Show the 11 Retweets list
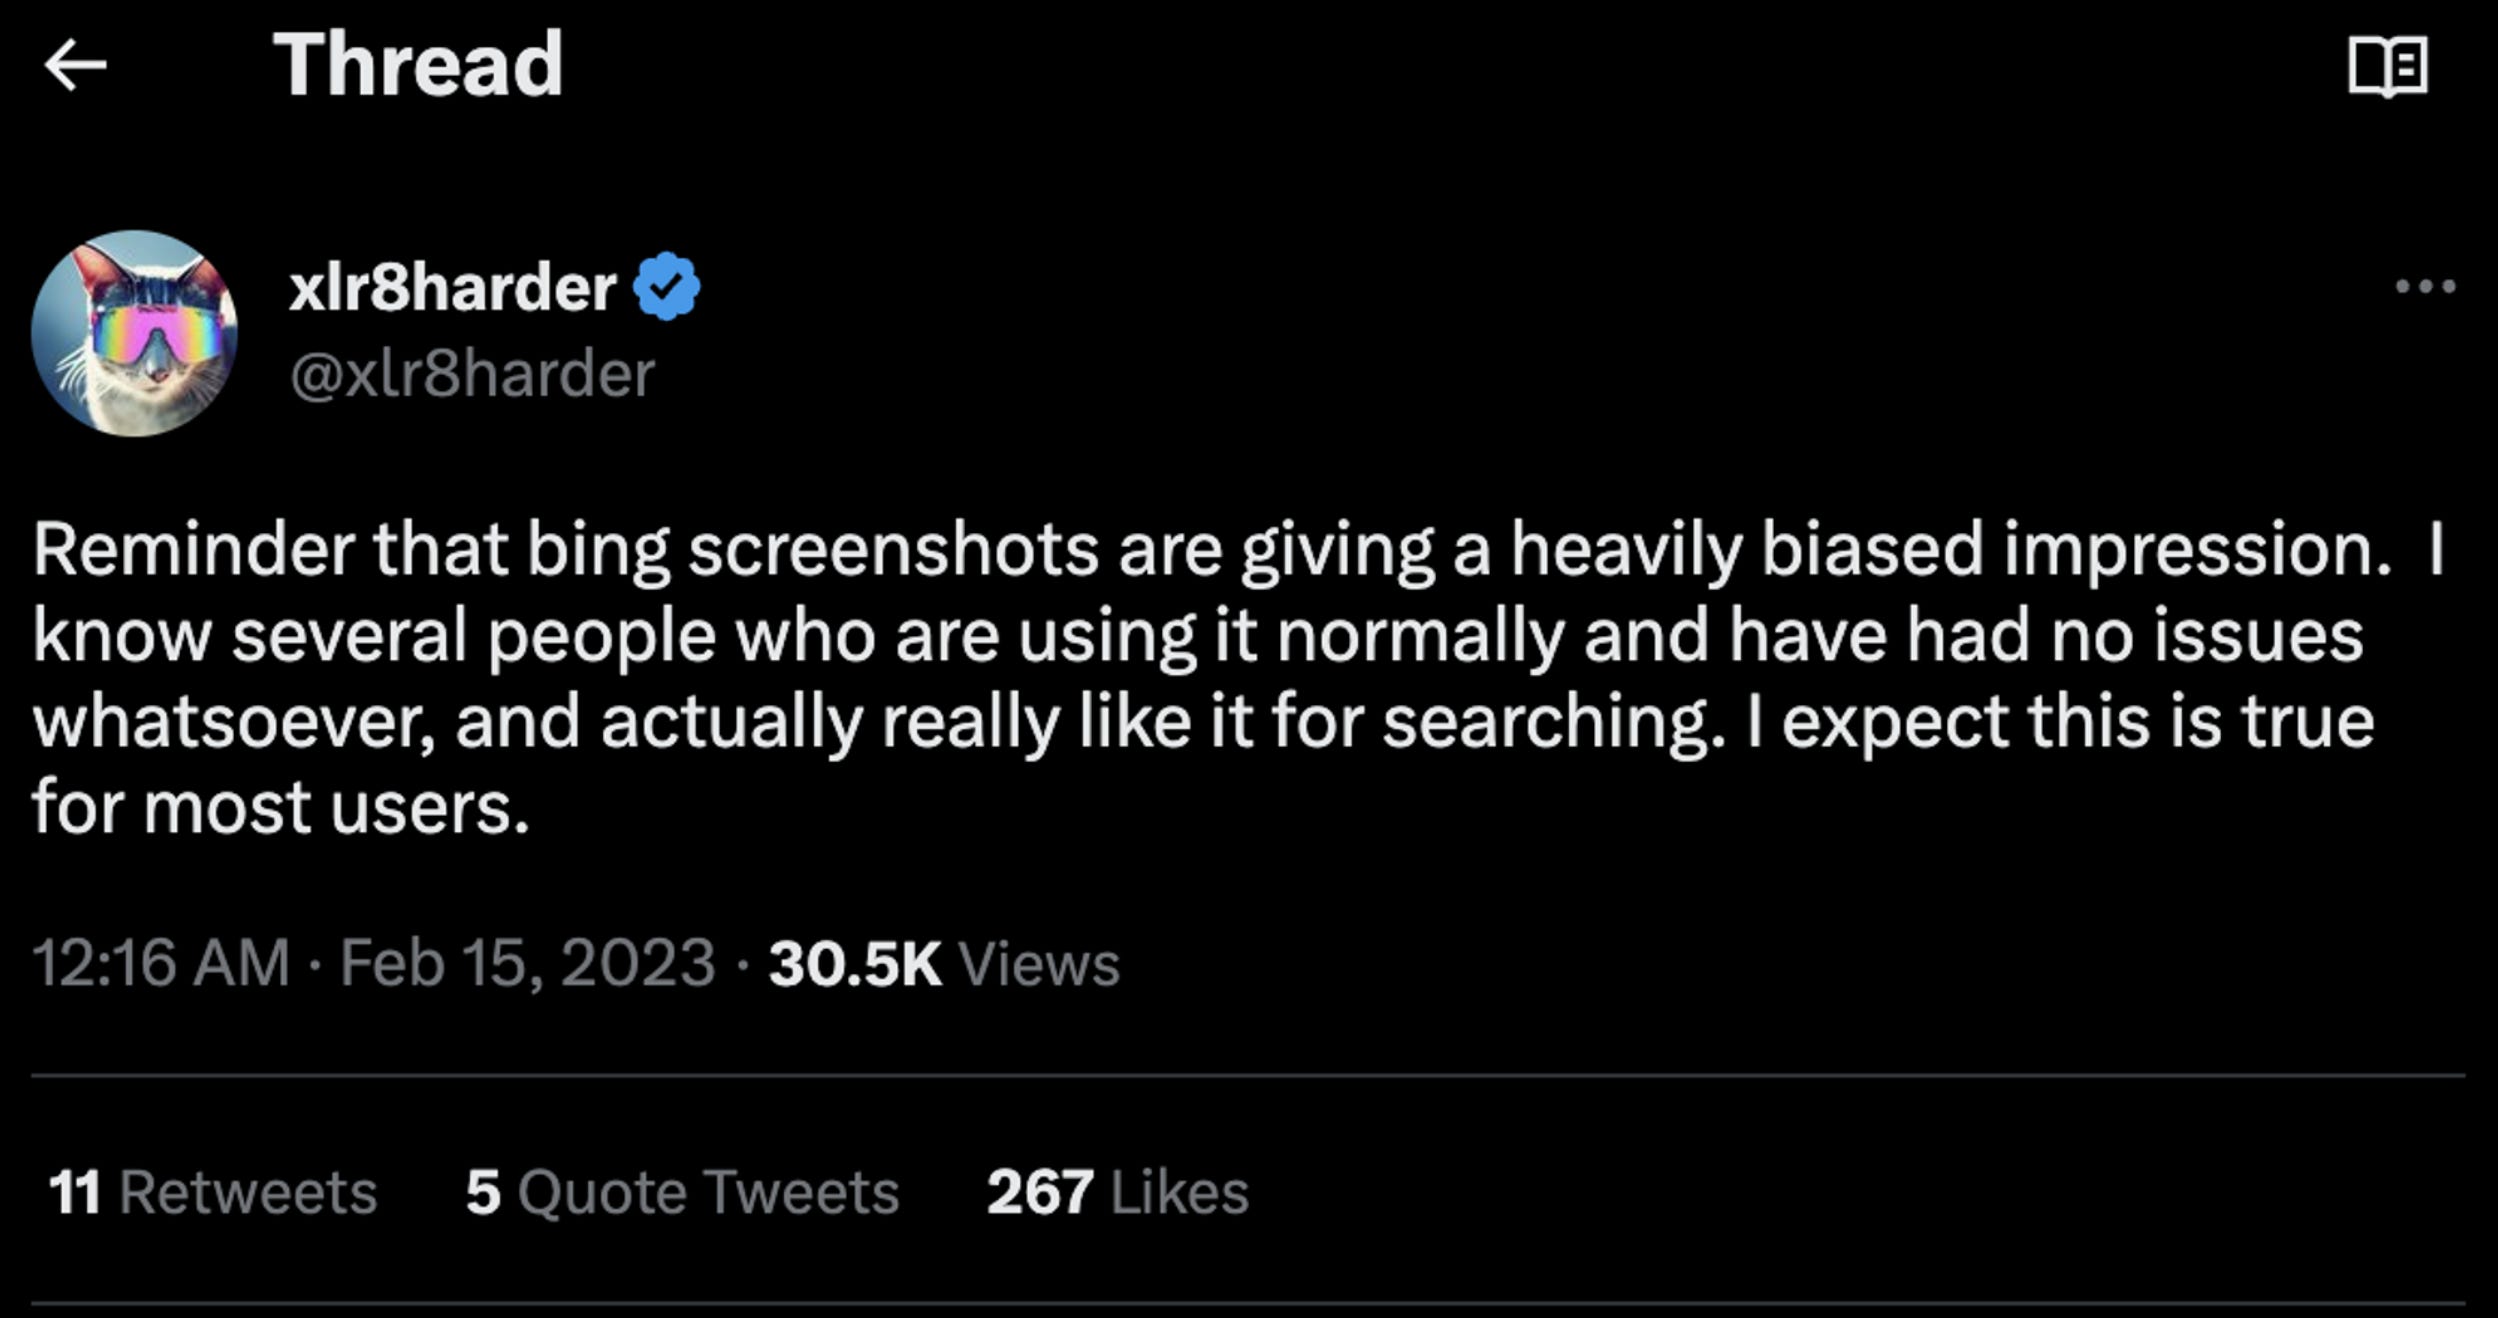 click(x=213, y=1192)
